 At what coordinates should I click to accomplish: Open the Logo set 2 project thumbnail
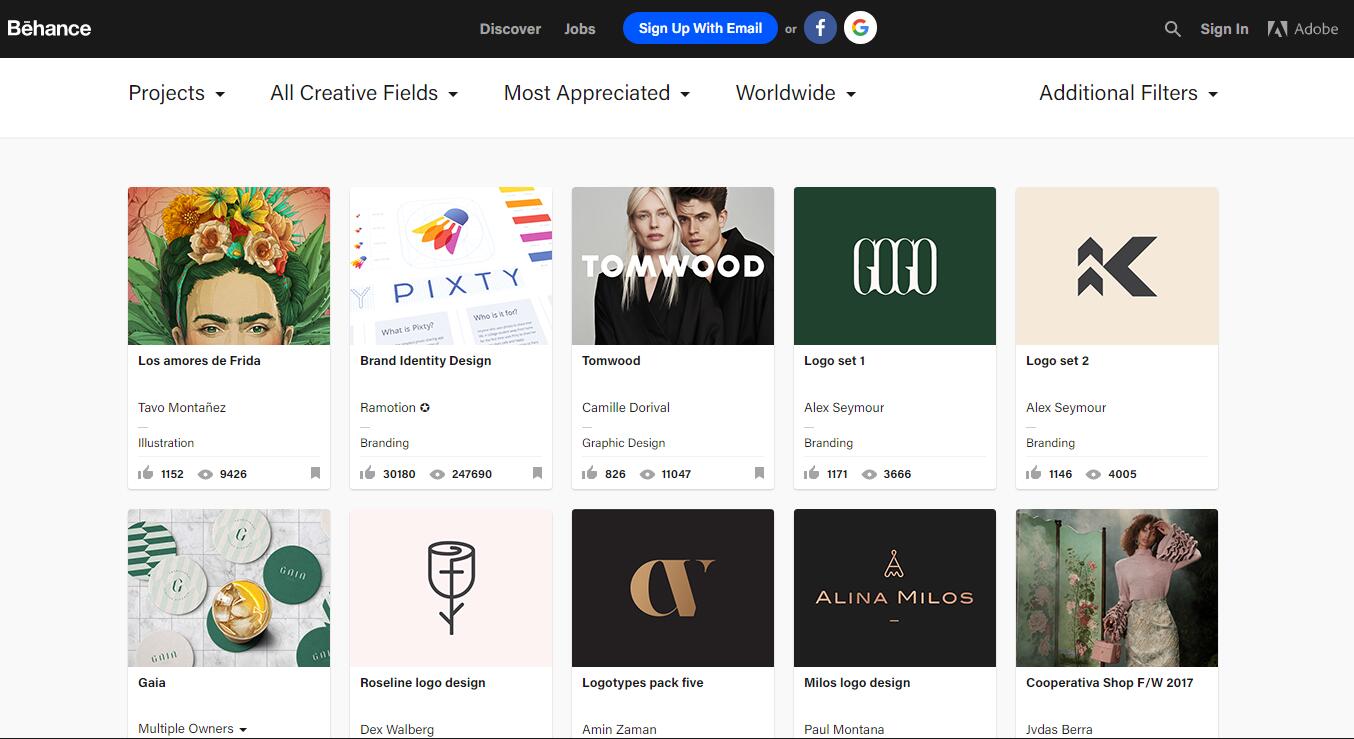(1117, 266)
